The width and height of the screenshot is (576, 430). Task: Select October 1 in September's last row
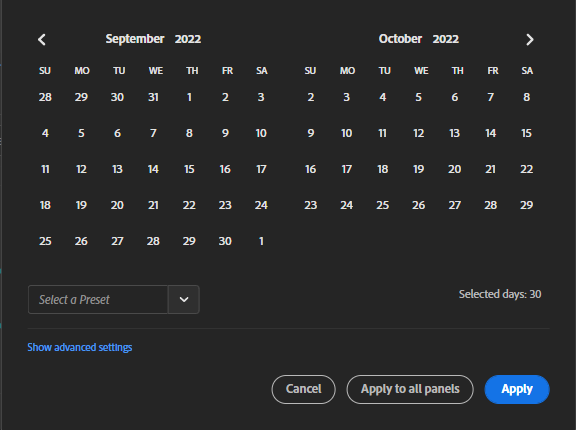261,241
